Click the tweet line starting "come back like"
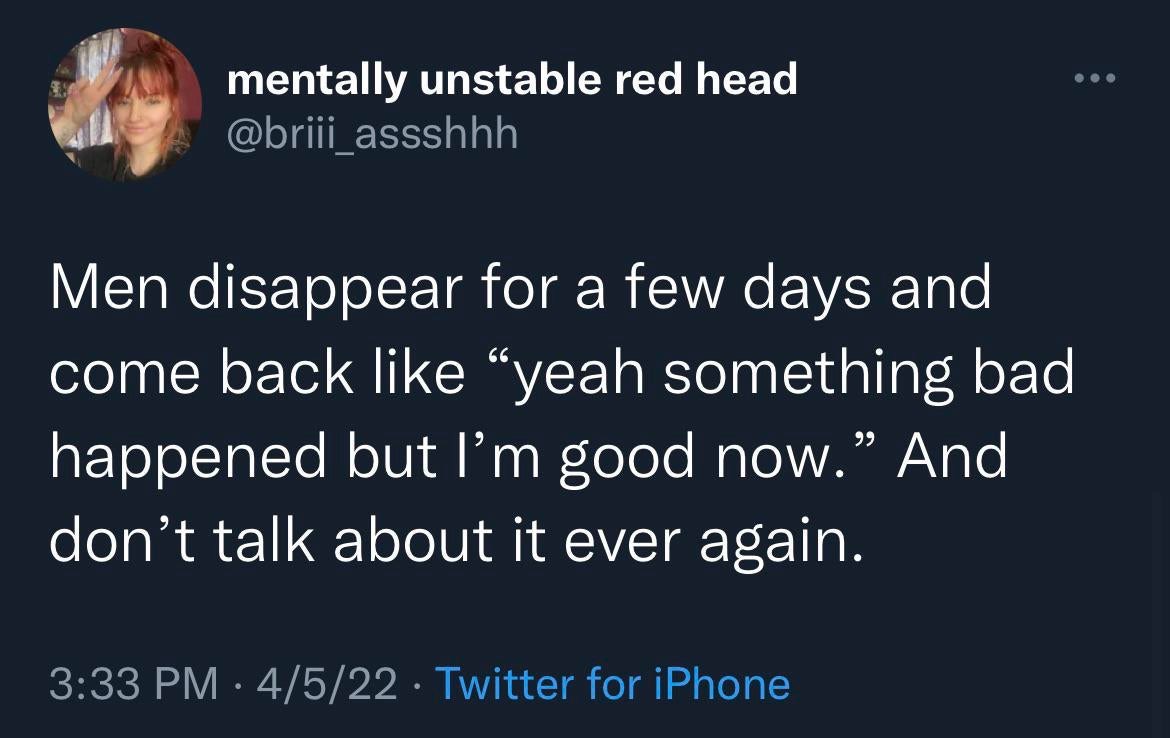 click(561, 372)
